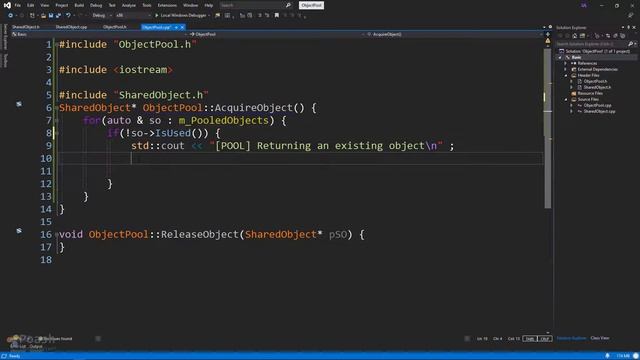Collapse the Header Files folder
Viewport: 640px width, 360px height.
click(x=566, y=76)
